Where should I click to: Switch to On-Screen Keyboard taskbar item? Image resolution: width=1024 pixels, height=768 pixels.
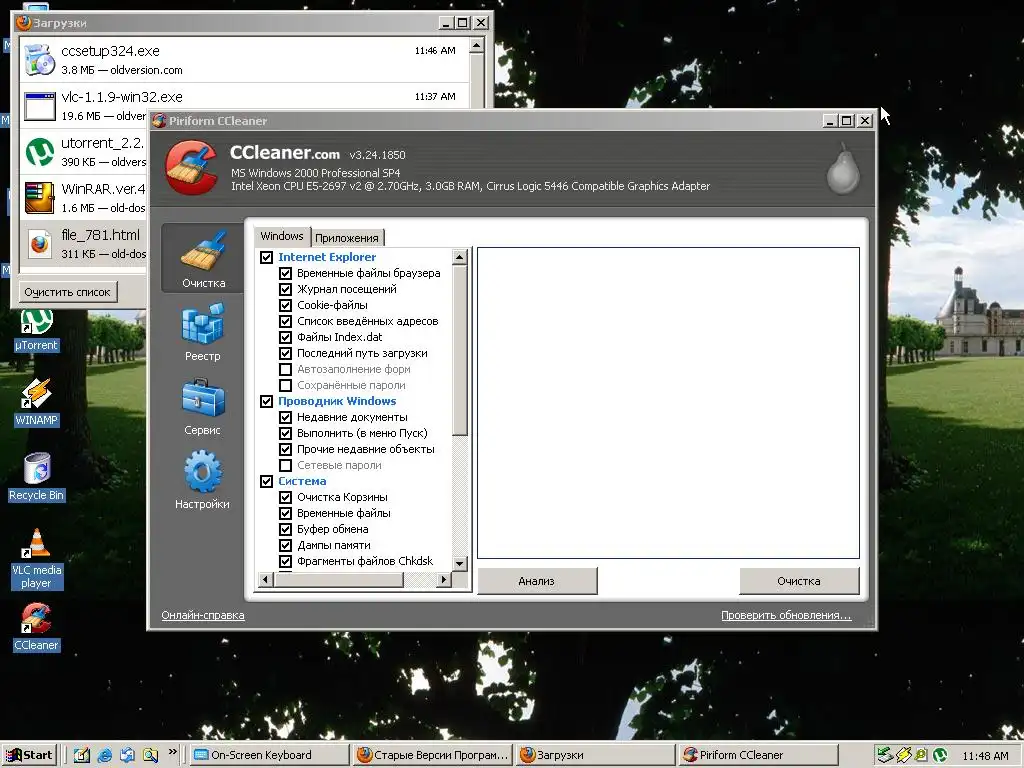coord(268,755)
